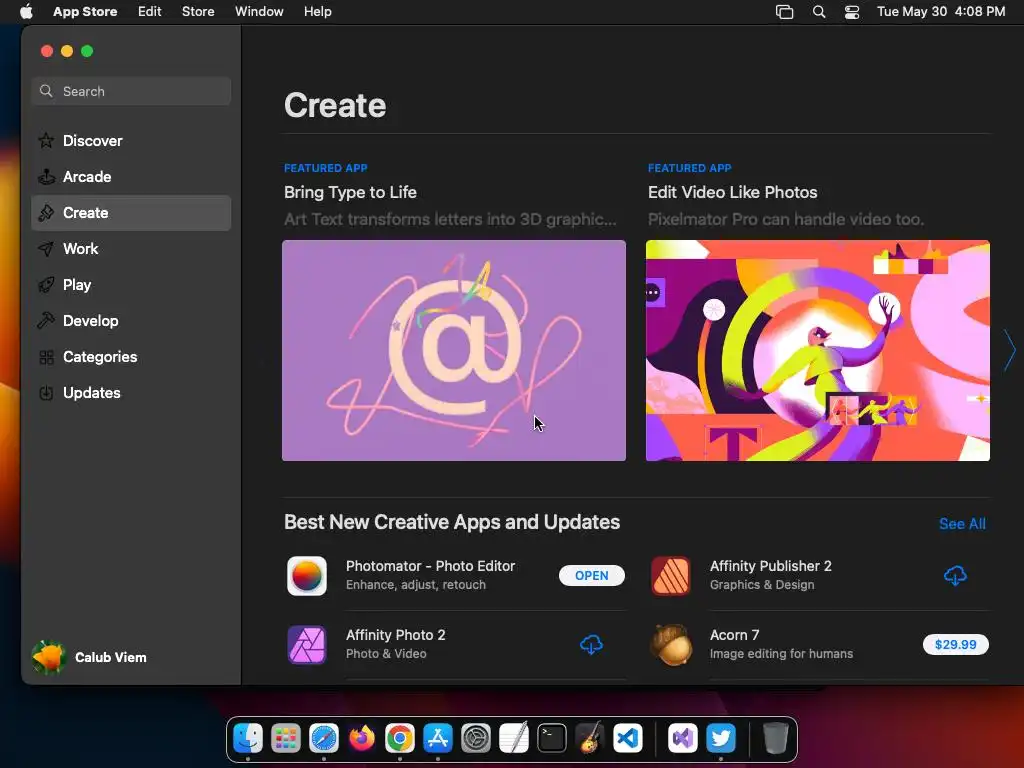Viewport: 1024px width, 768px height.
Task: Open Visual Studio from the Dock
Action: coord(682,739)
